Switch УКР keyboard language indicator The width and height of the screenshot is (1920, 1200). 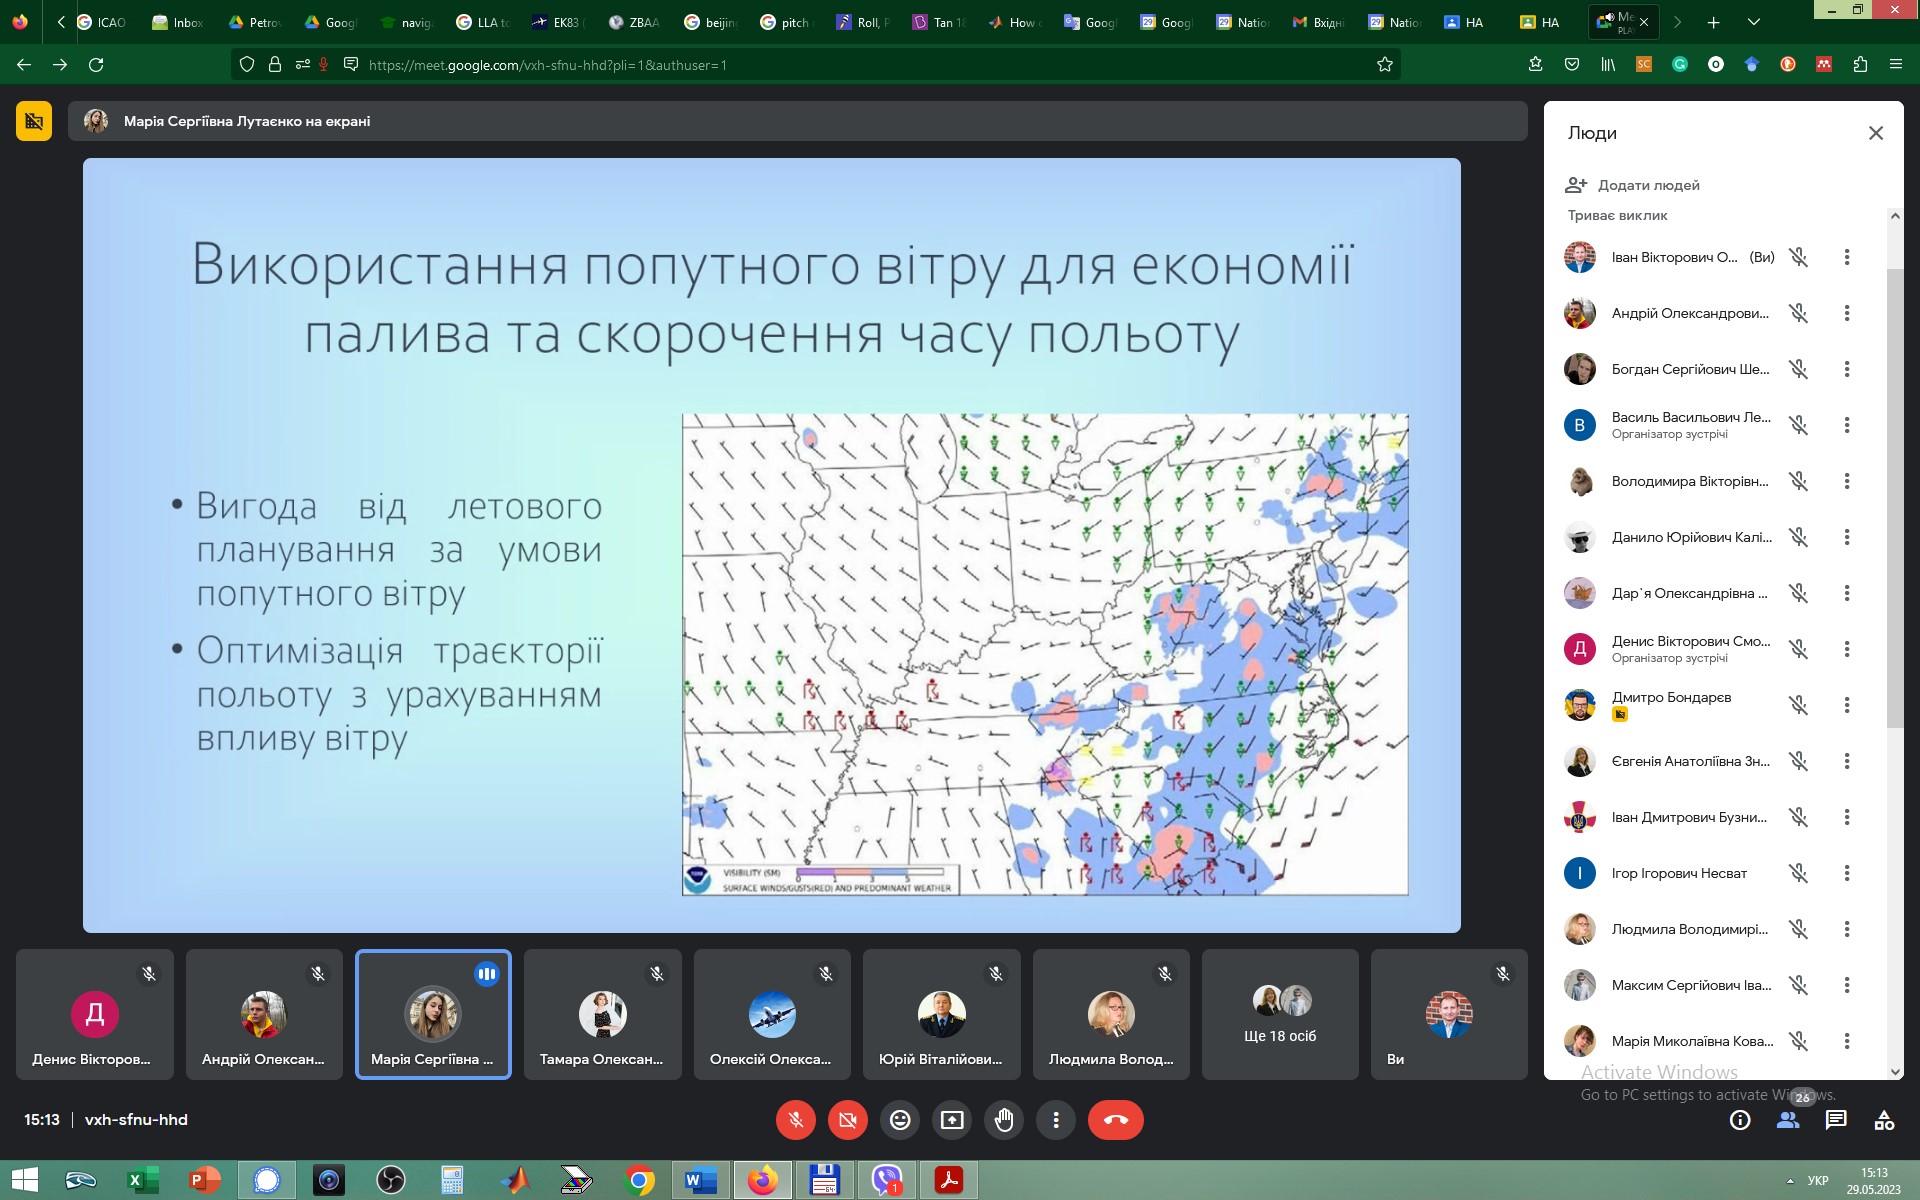pyautogui.click(x=1818, y=1180)
